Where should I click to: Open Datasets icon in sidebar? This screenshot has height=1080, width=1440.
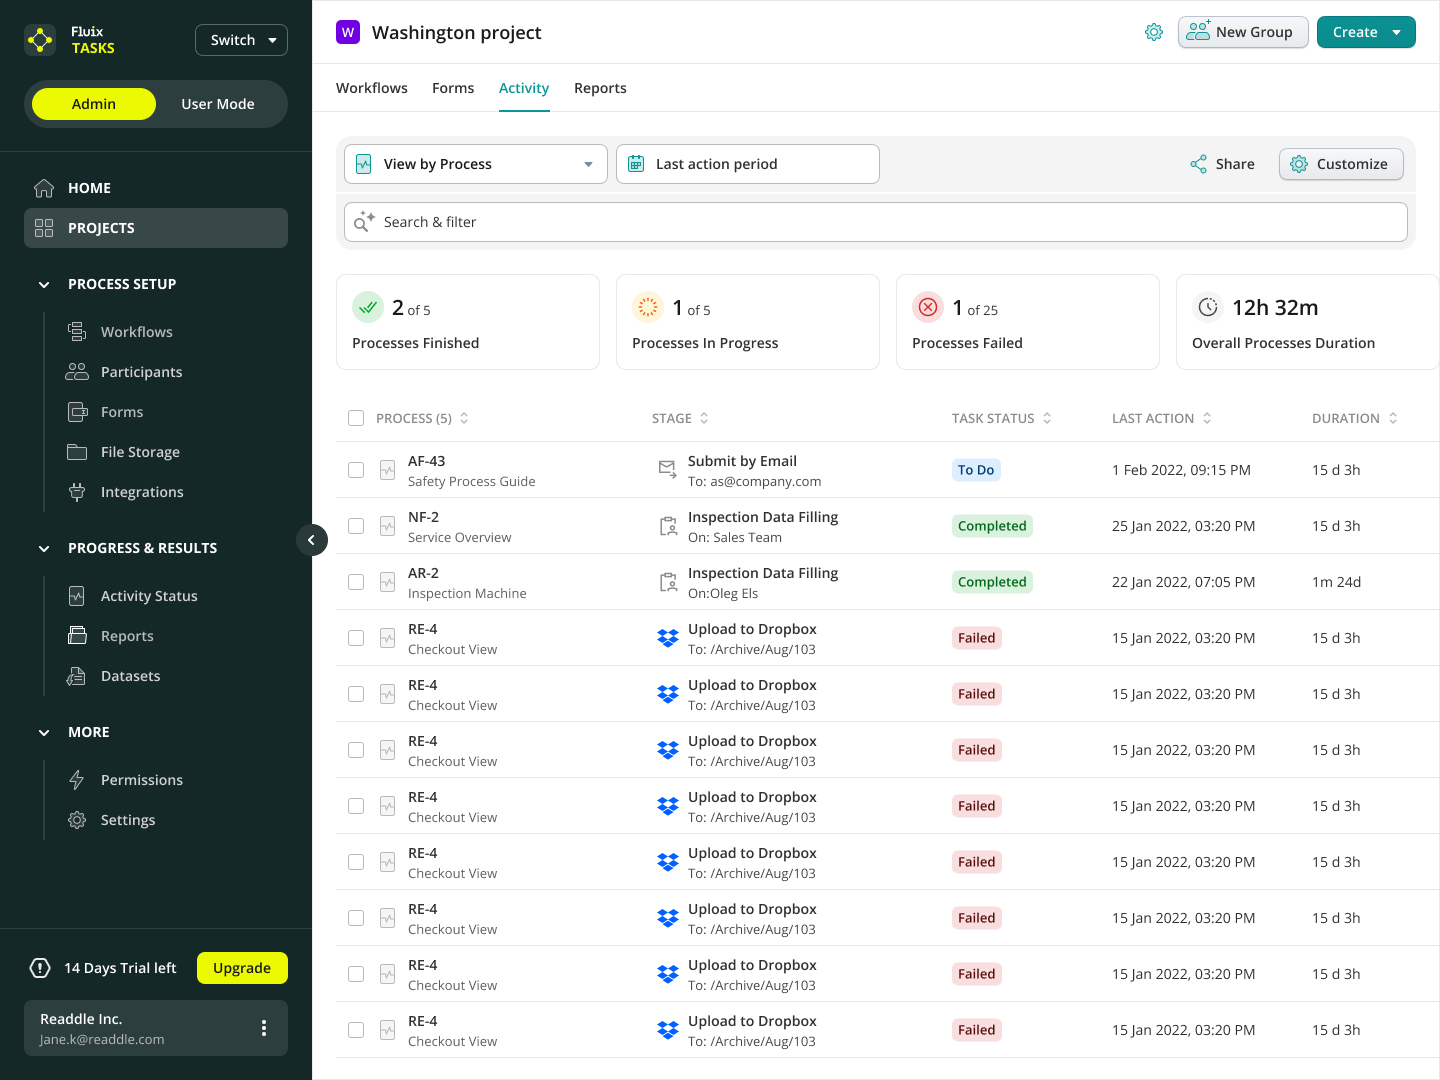coord(77,676)
